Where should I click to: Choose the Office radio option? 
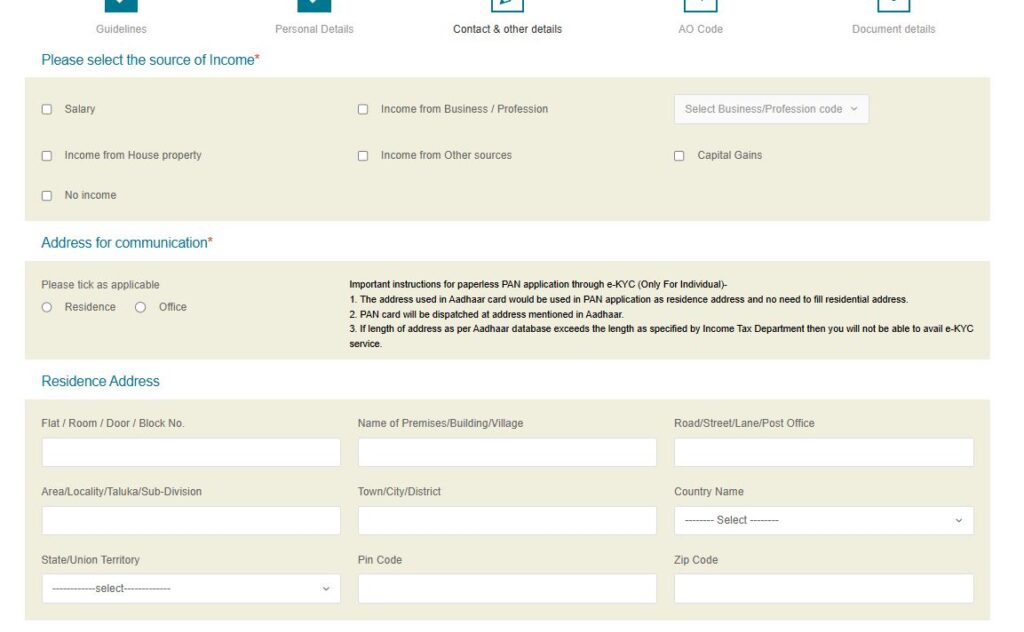[139, 307]
